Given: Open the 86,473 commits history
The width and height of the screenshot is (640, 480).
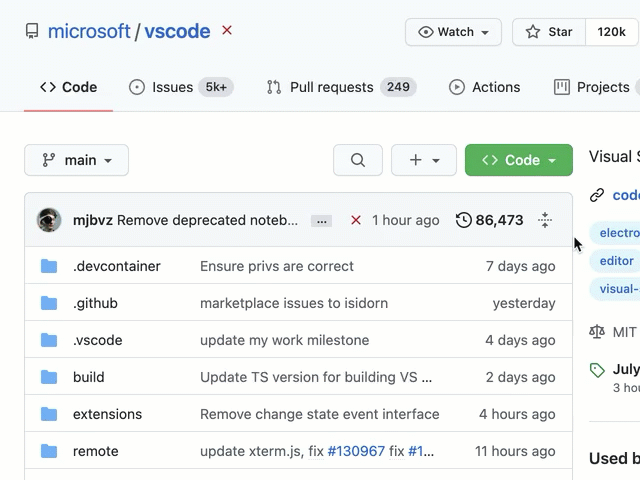Looking at the screenshot, I should point(489,220).
